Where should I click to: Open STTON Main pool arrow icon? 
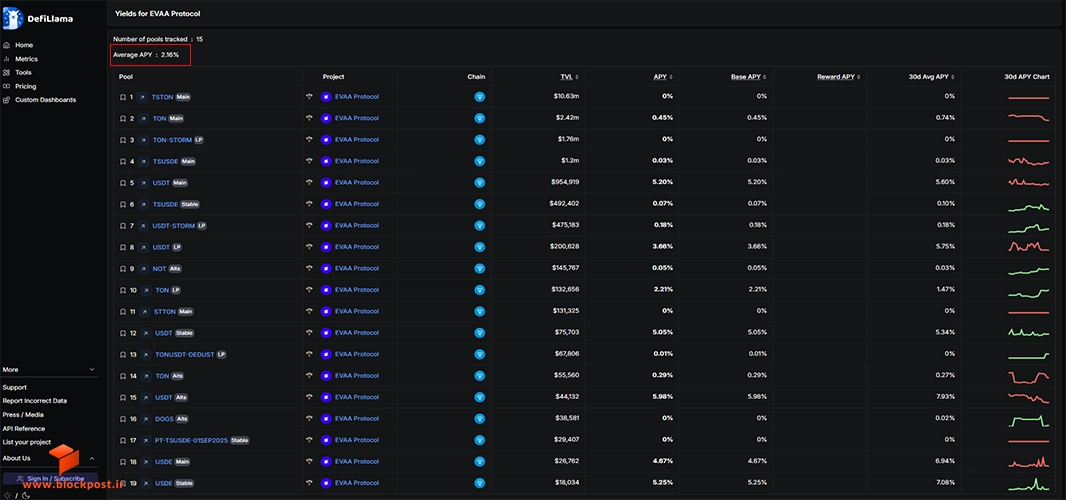pos(145,312)
